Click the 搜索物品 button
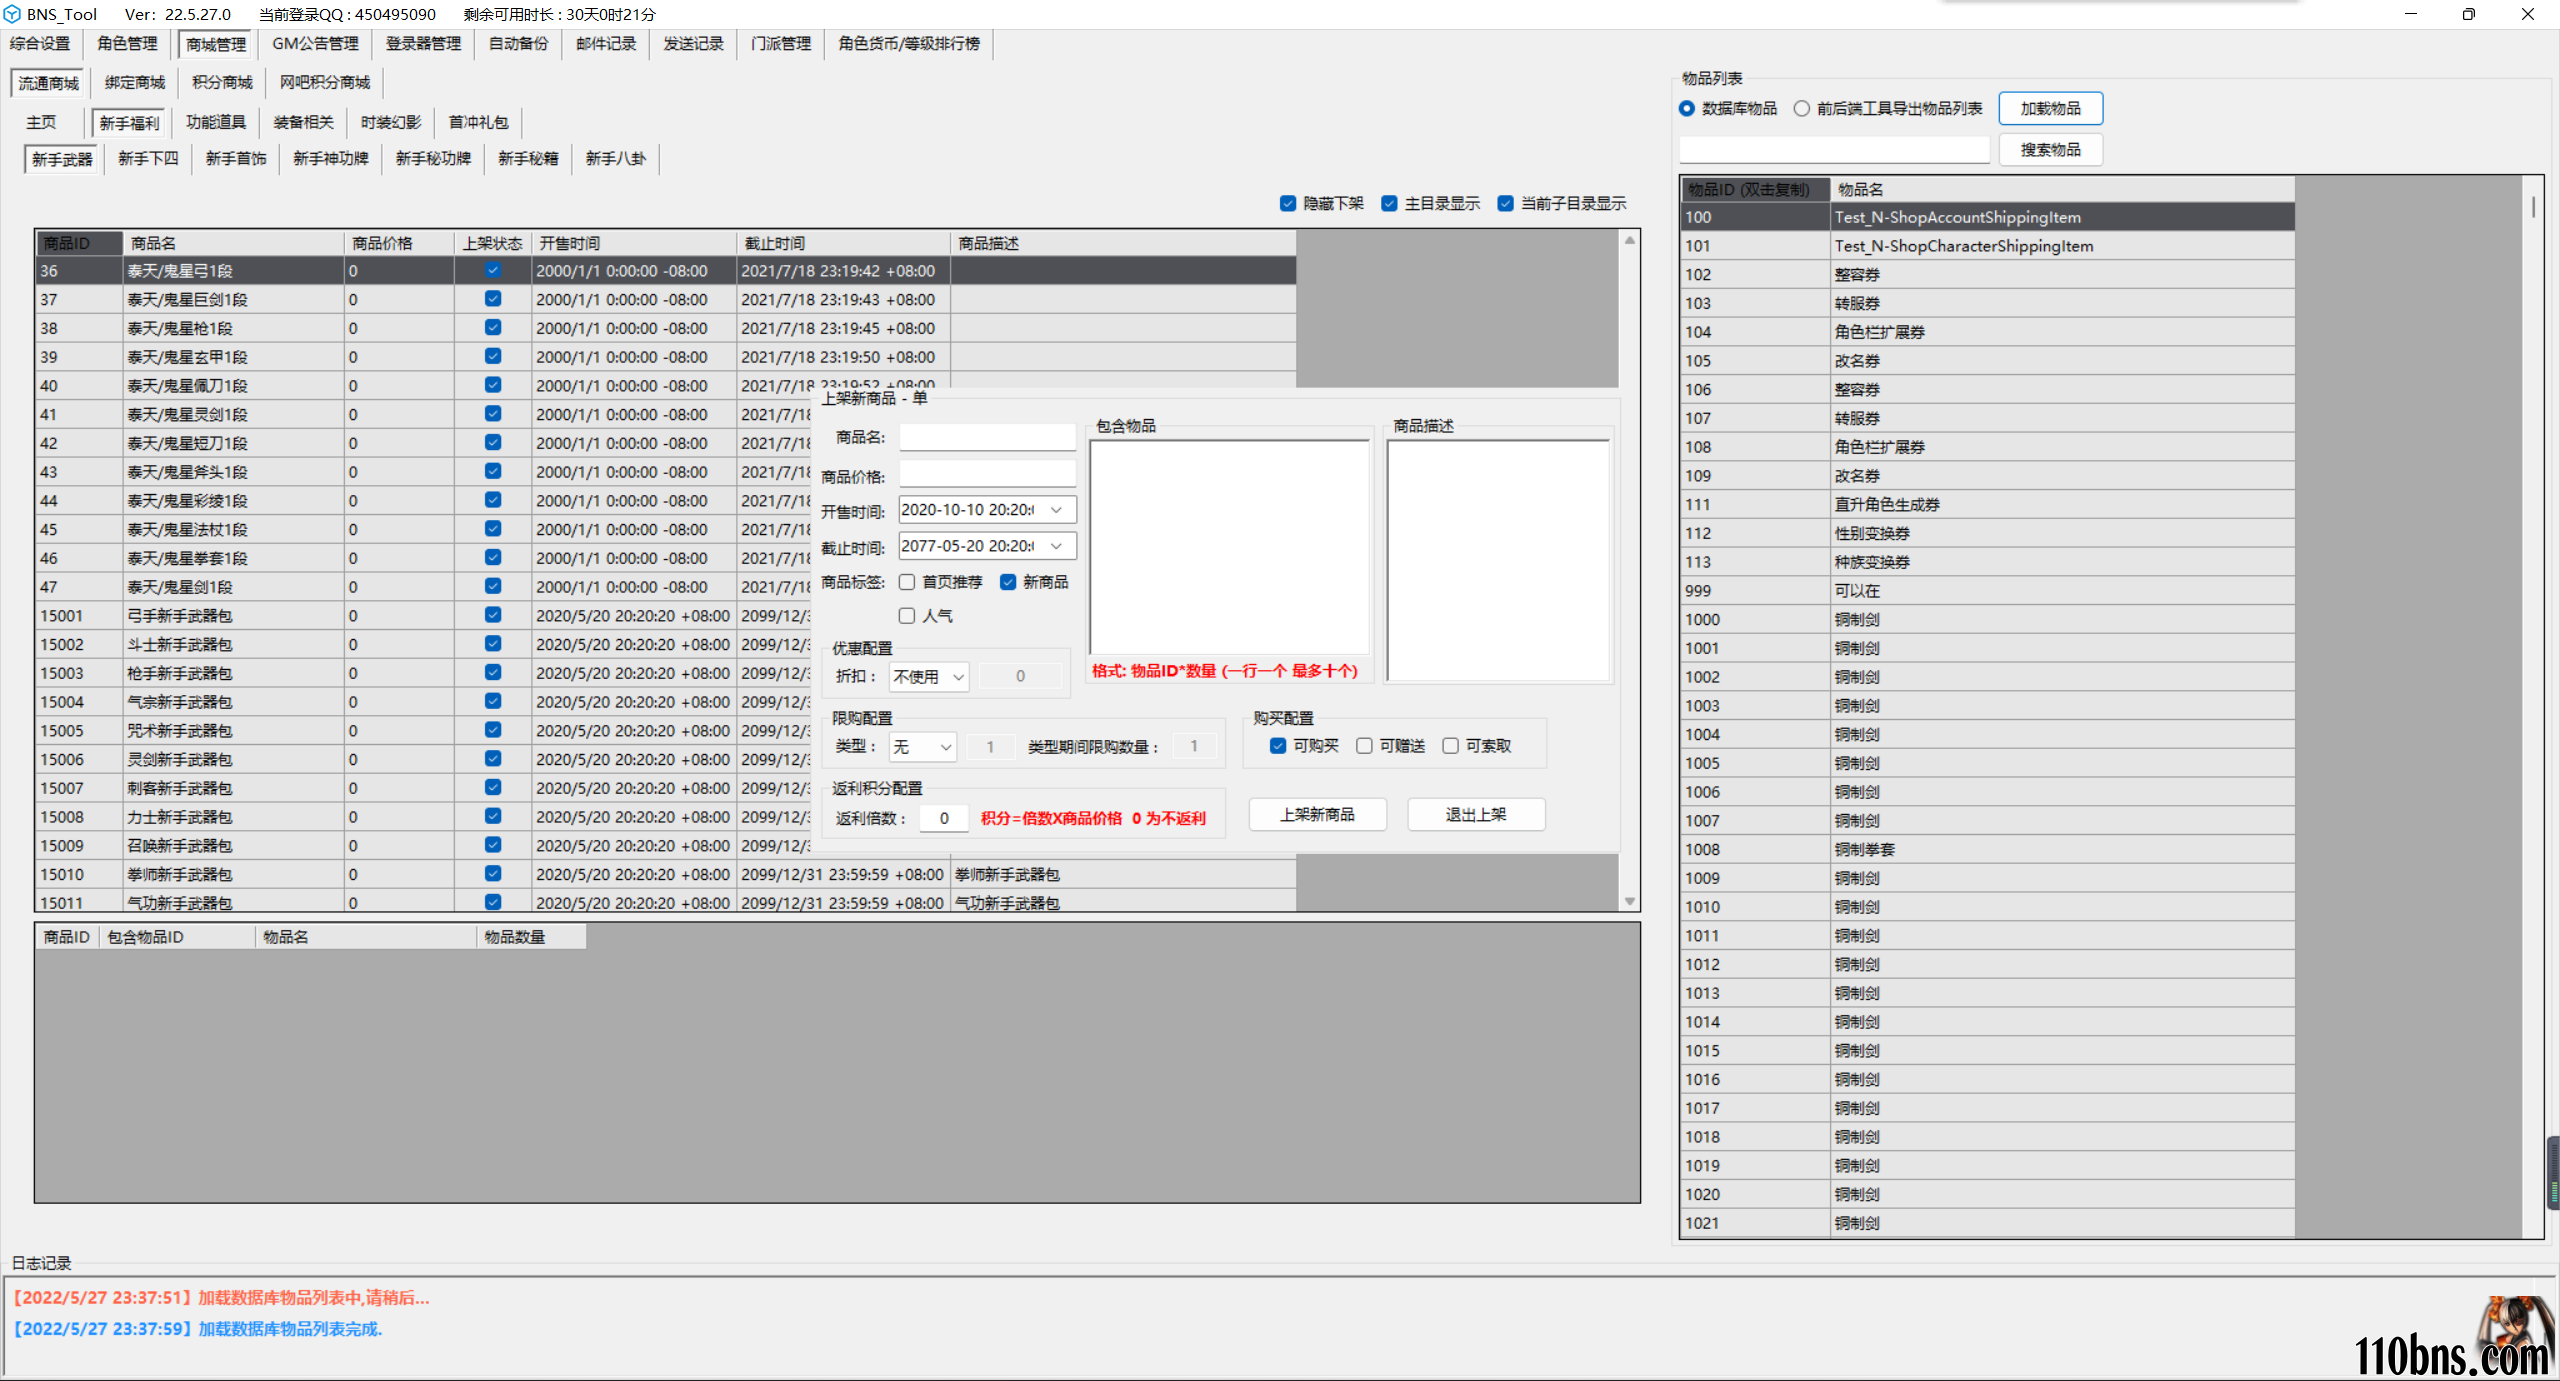The height and width of the screenshot is (1381, 2560). (2050, 149)
